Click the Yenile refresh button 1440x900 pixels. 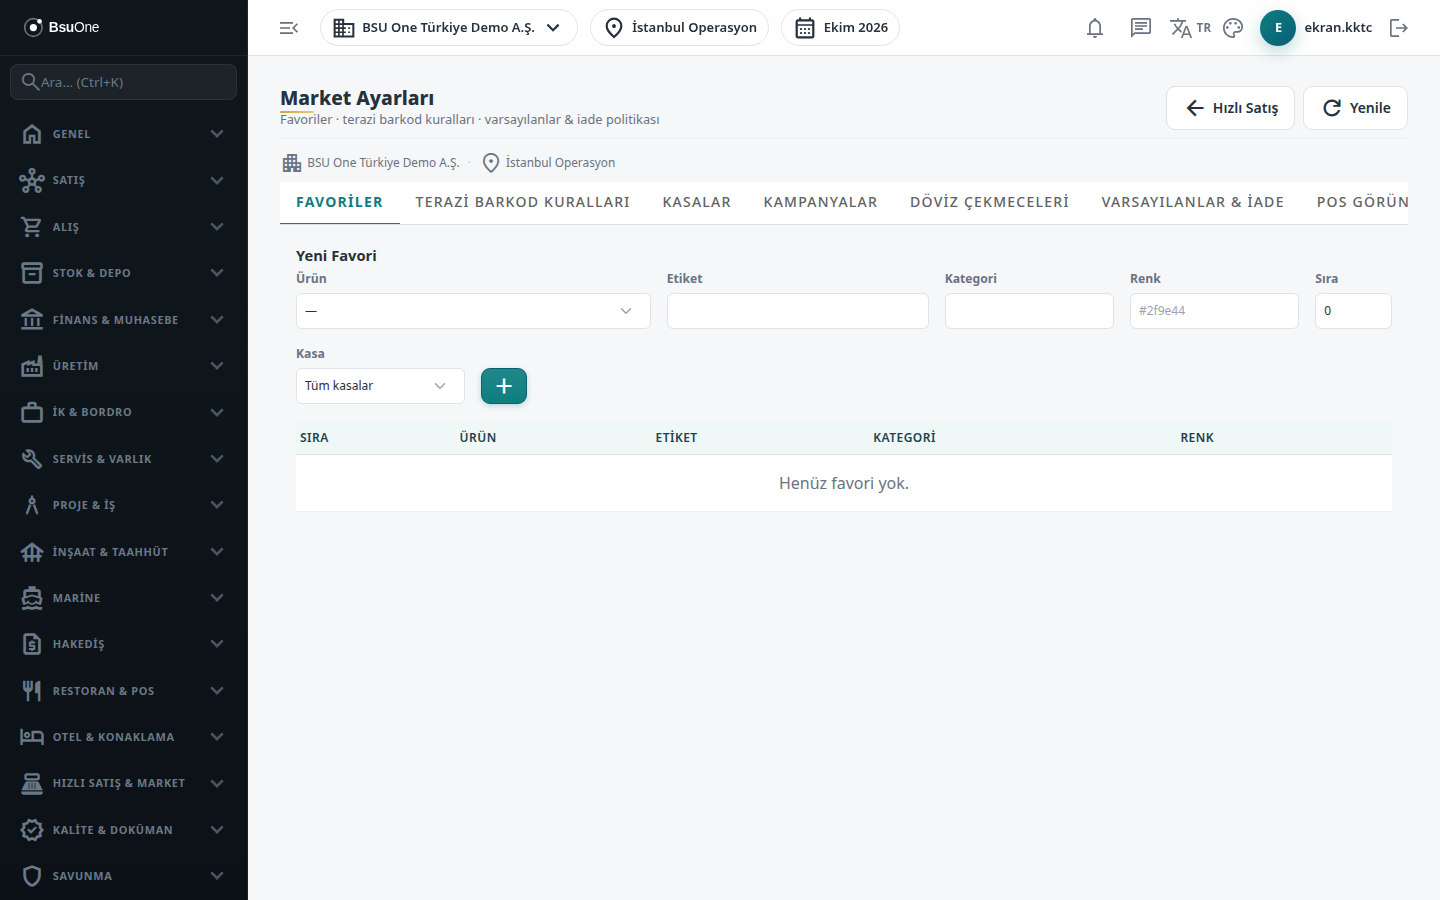pos(1355,108)
